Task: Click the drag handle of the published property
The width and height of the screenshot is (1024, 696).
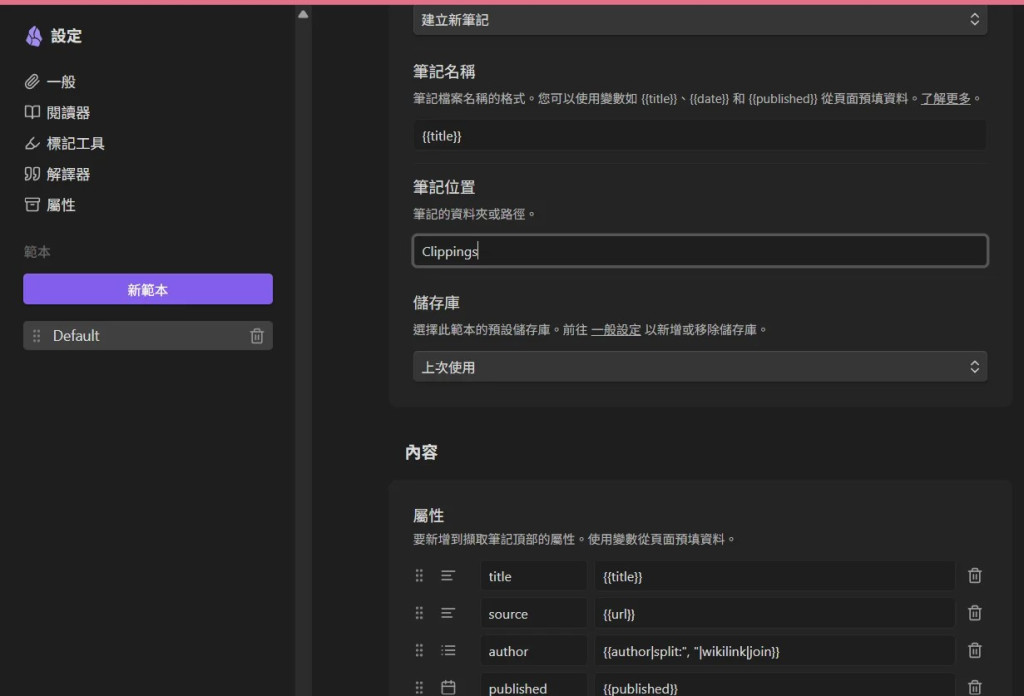Action: pos(419,688)
